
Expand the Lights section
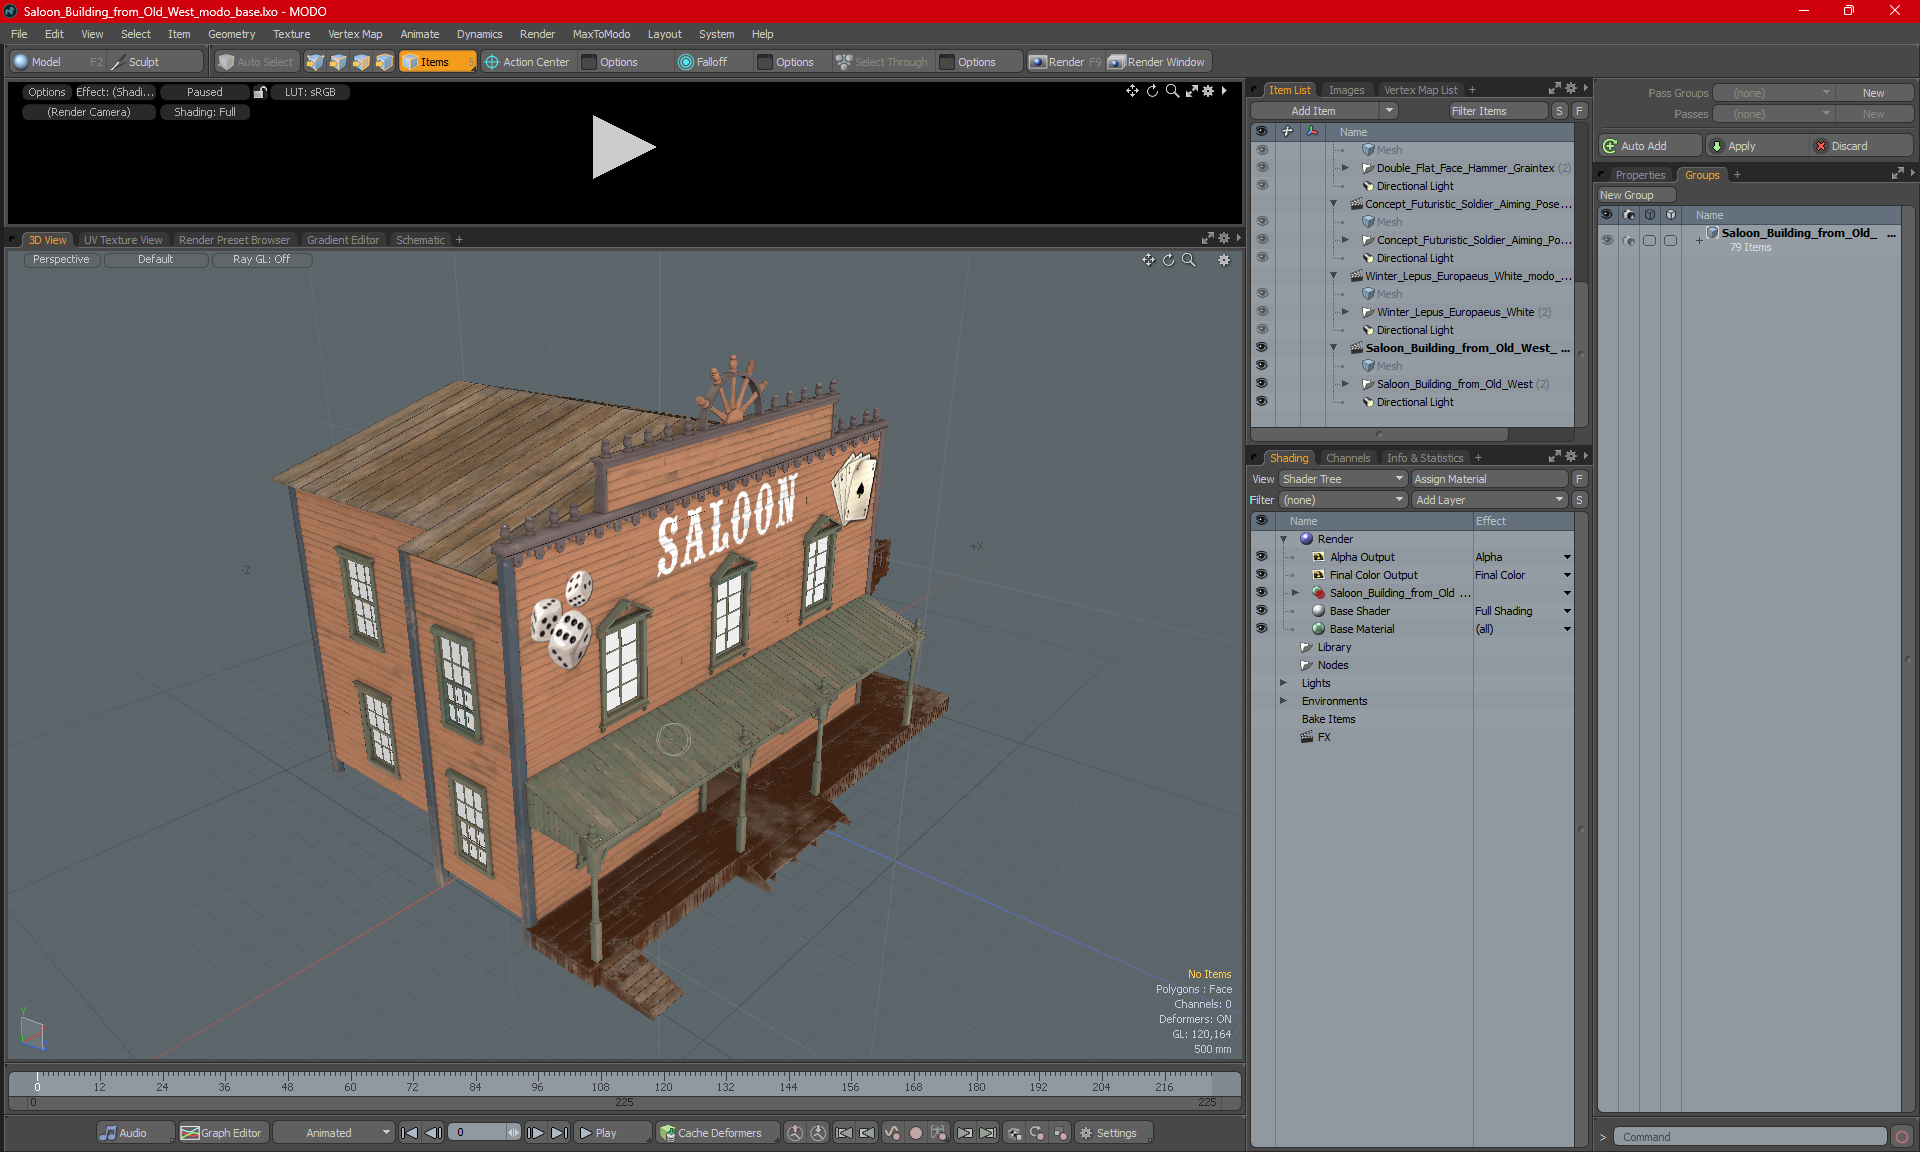[x=1283, y=683]
